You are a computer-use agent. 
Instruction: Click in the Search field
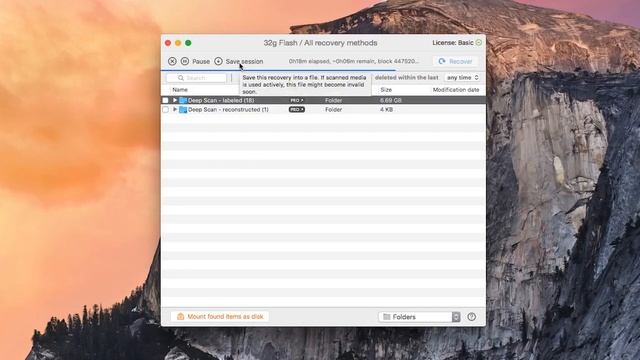click(x=196, y=78)
